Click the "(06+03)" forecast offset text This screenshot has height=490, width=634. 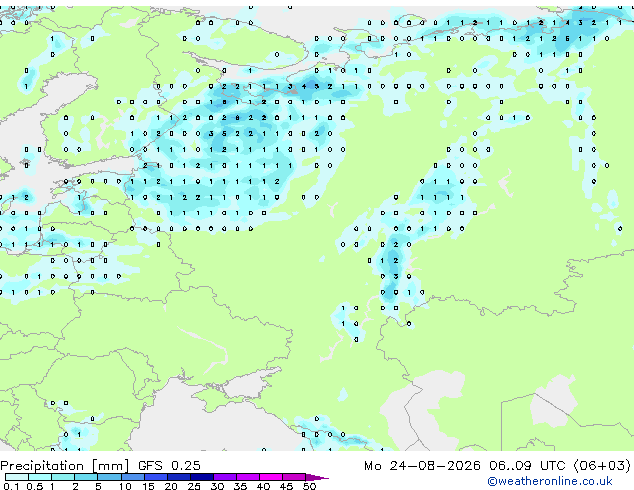[602, 466]
